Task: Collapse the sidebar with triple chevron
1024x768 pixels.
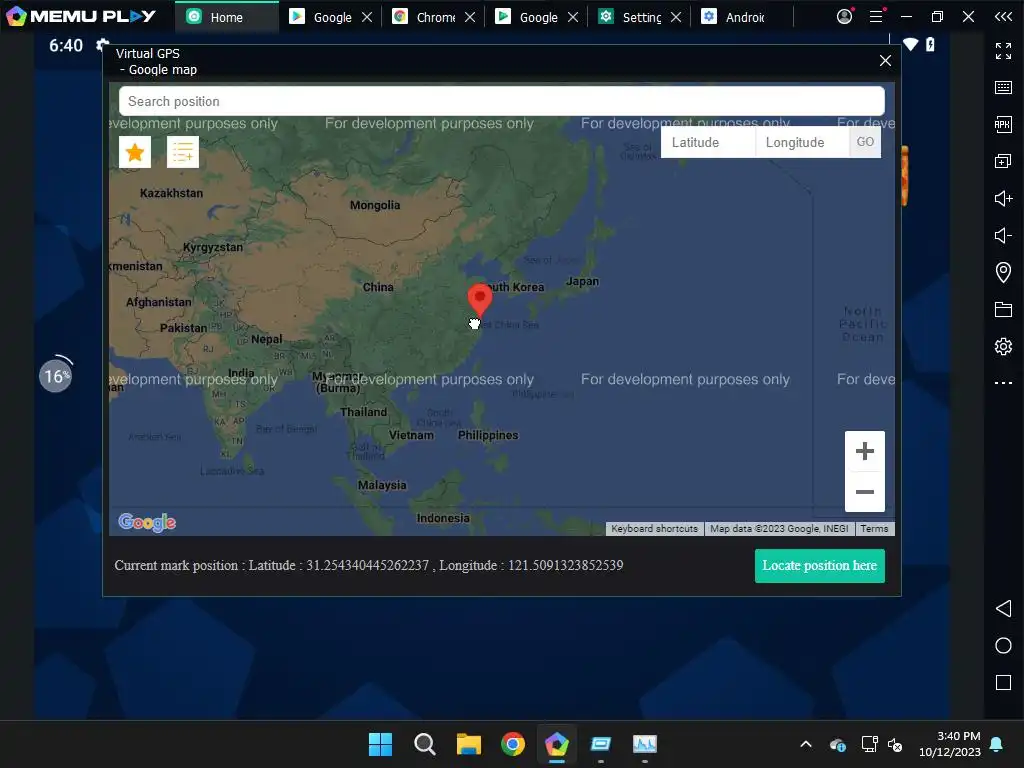Action: click(1004, 16)
